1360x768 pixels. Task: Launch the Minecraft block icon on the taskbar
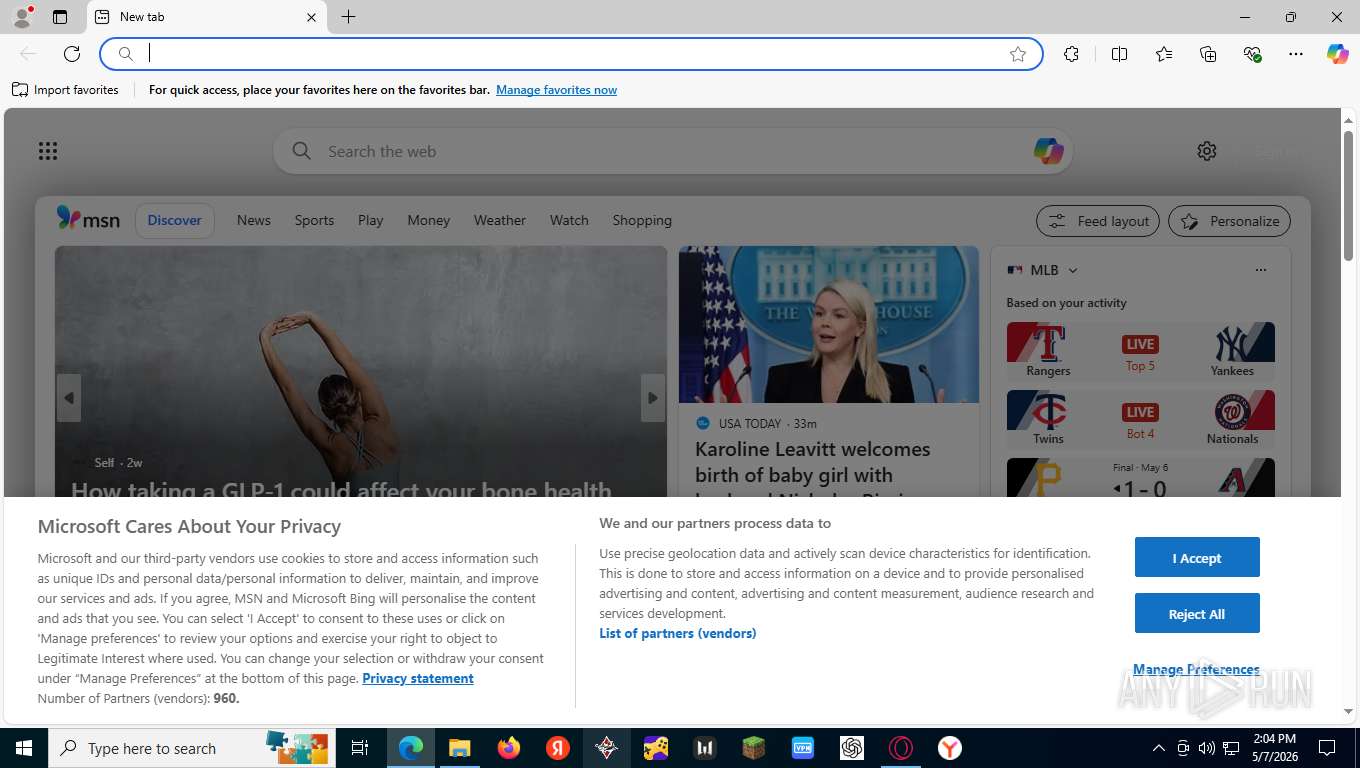click(x=753, y=748)
